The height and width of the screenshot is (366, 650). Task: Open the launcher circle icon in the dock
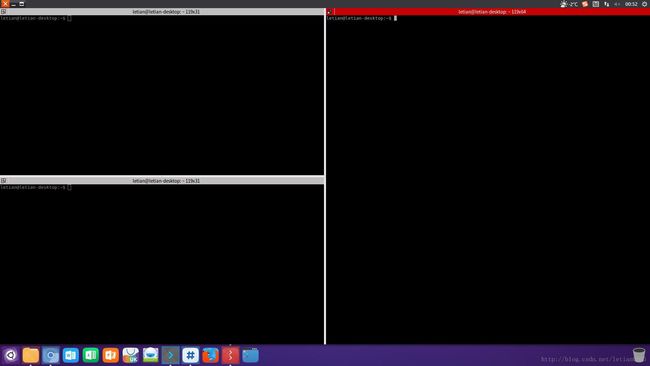pos(11,355)
